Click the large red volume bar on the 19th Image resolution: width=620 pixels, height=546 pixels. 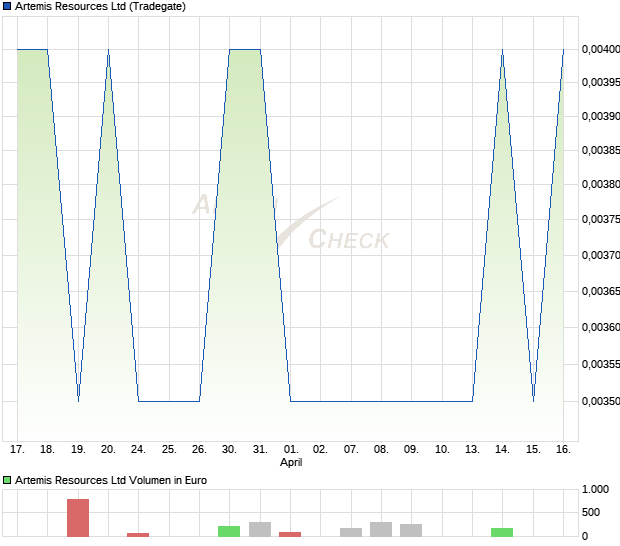(x=78, y=518)
